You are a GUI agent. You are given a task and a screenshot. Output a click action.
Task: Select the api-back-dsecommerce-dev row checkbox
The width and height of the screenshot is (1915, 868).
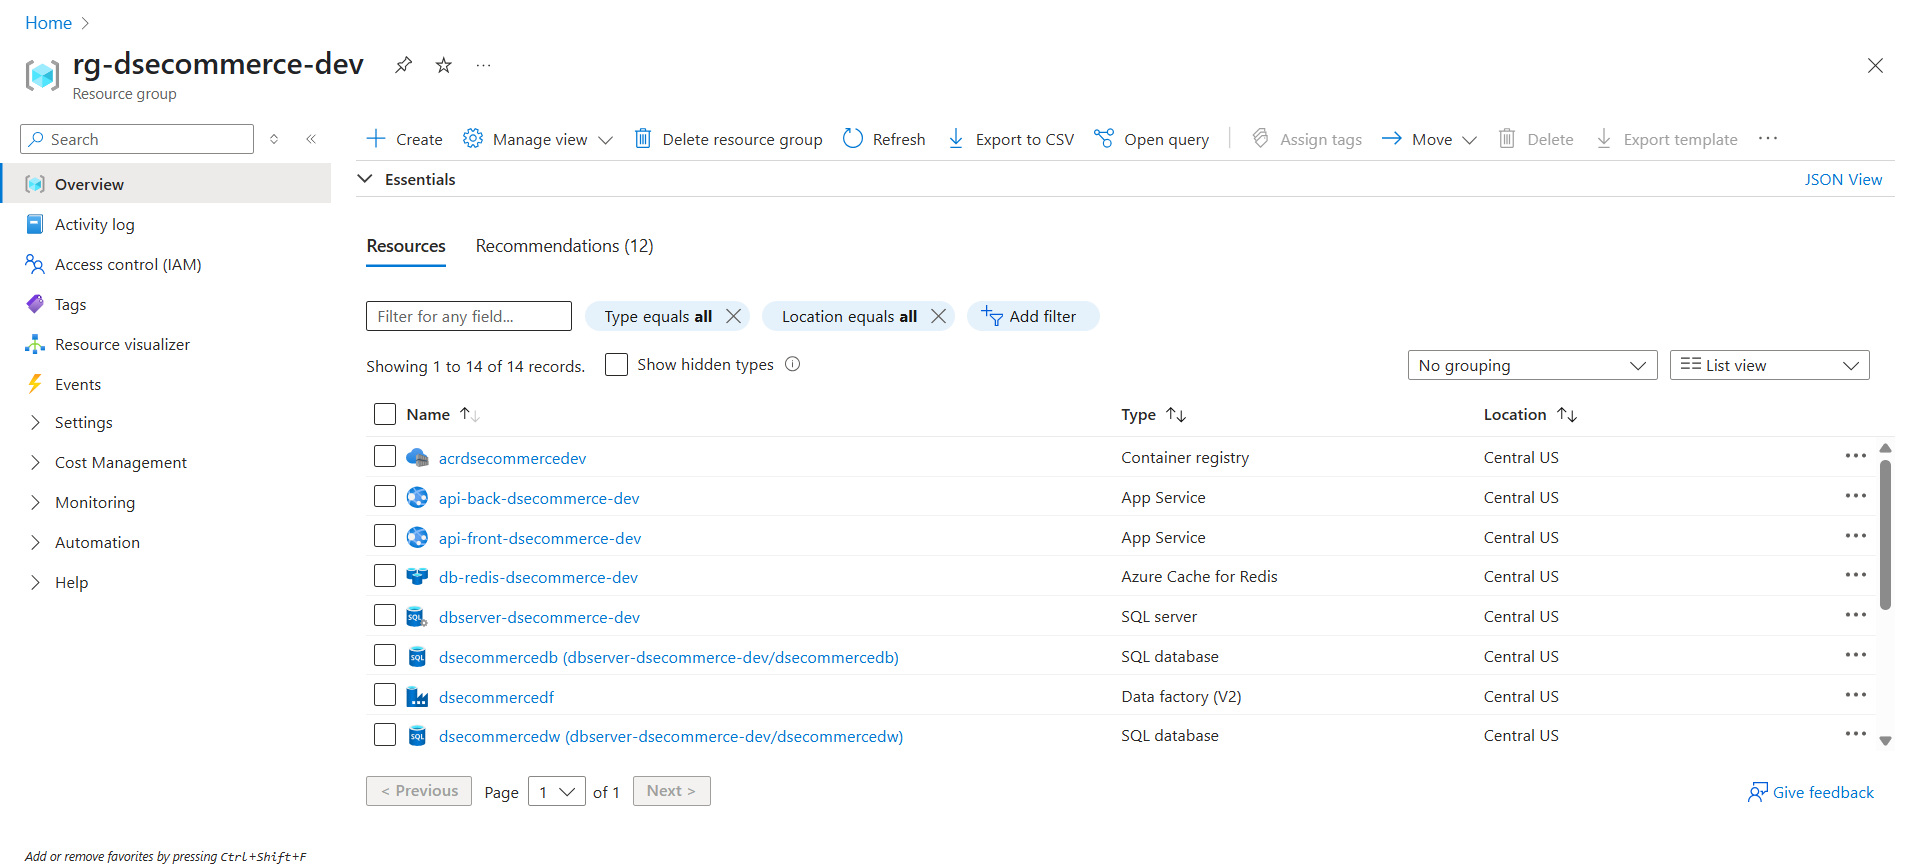point(385,496)
